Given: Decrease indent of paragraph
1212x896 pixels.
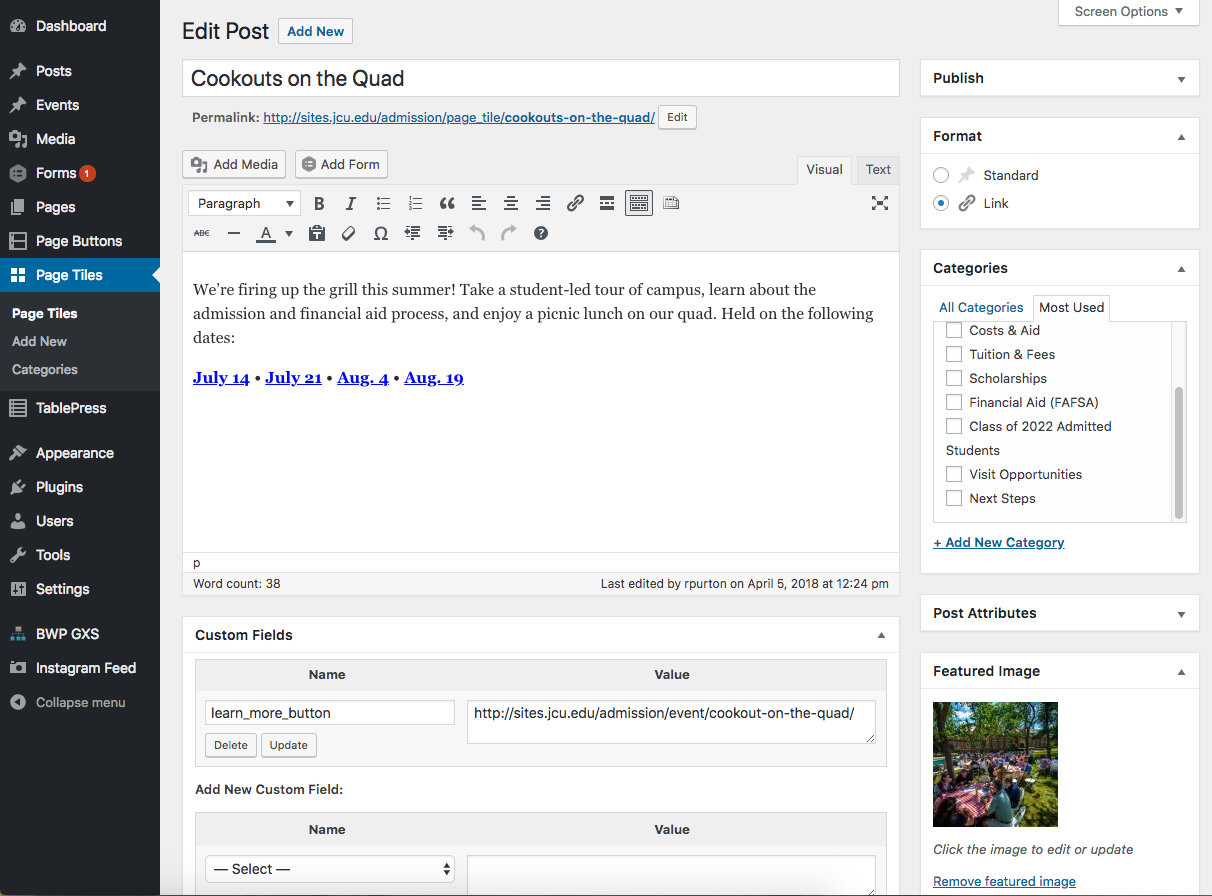Looking at the screenshot, I should coord(413,233).
